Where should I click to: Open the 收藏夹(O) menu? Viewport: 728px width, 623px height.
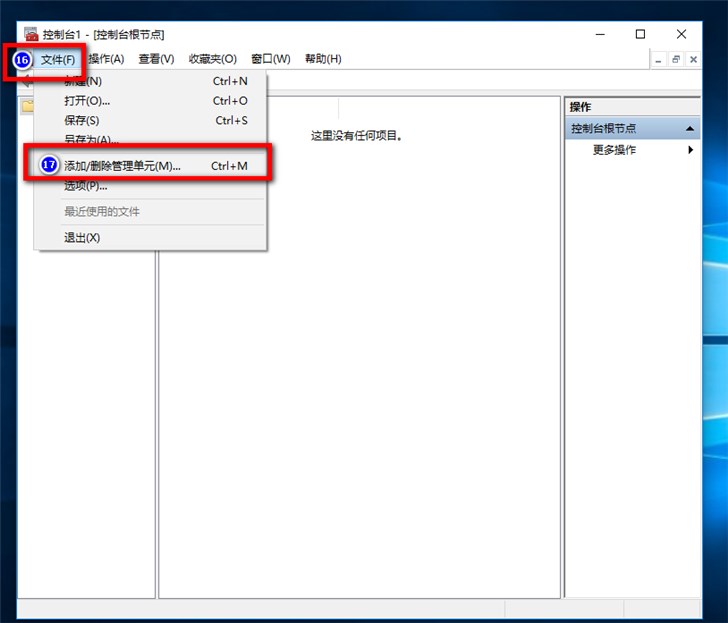(213, 59)
